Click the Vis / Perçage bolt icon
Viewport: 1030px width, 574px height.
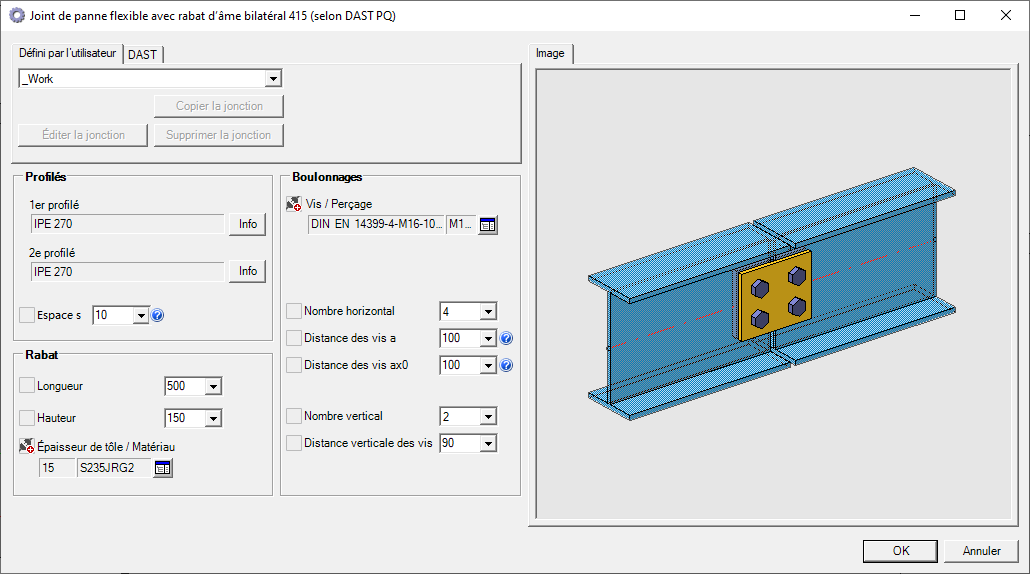pyautogui.click(x=293, y=204)
